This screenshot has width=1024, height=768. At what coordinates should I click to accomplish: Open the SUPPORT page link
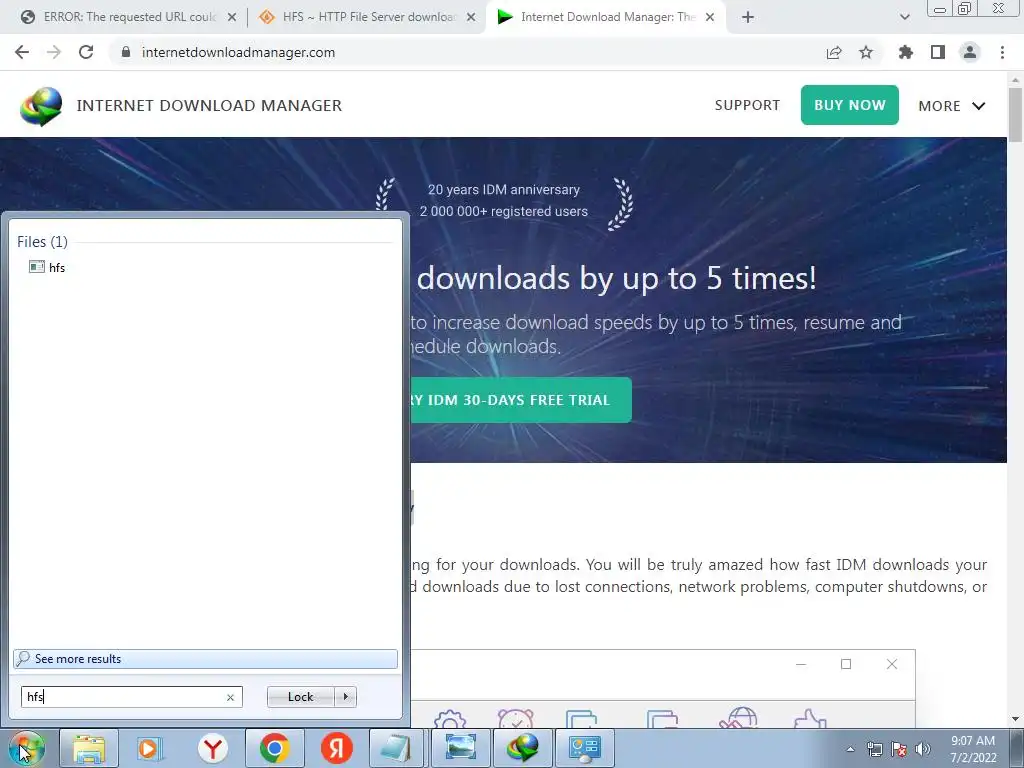pos(747,105)
